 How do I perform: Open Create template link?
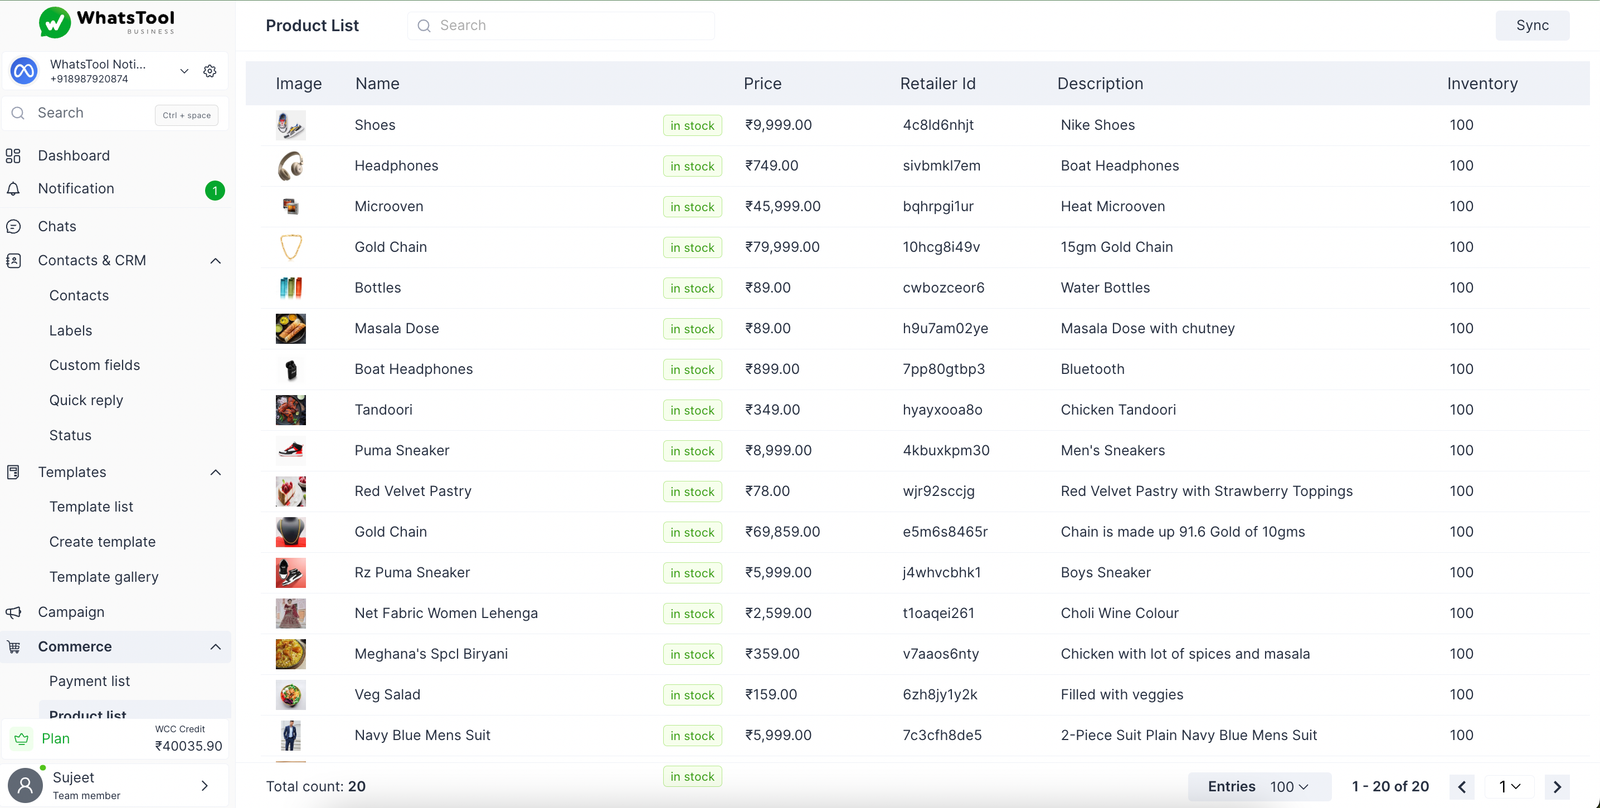(x=103, y=542)
